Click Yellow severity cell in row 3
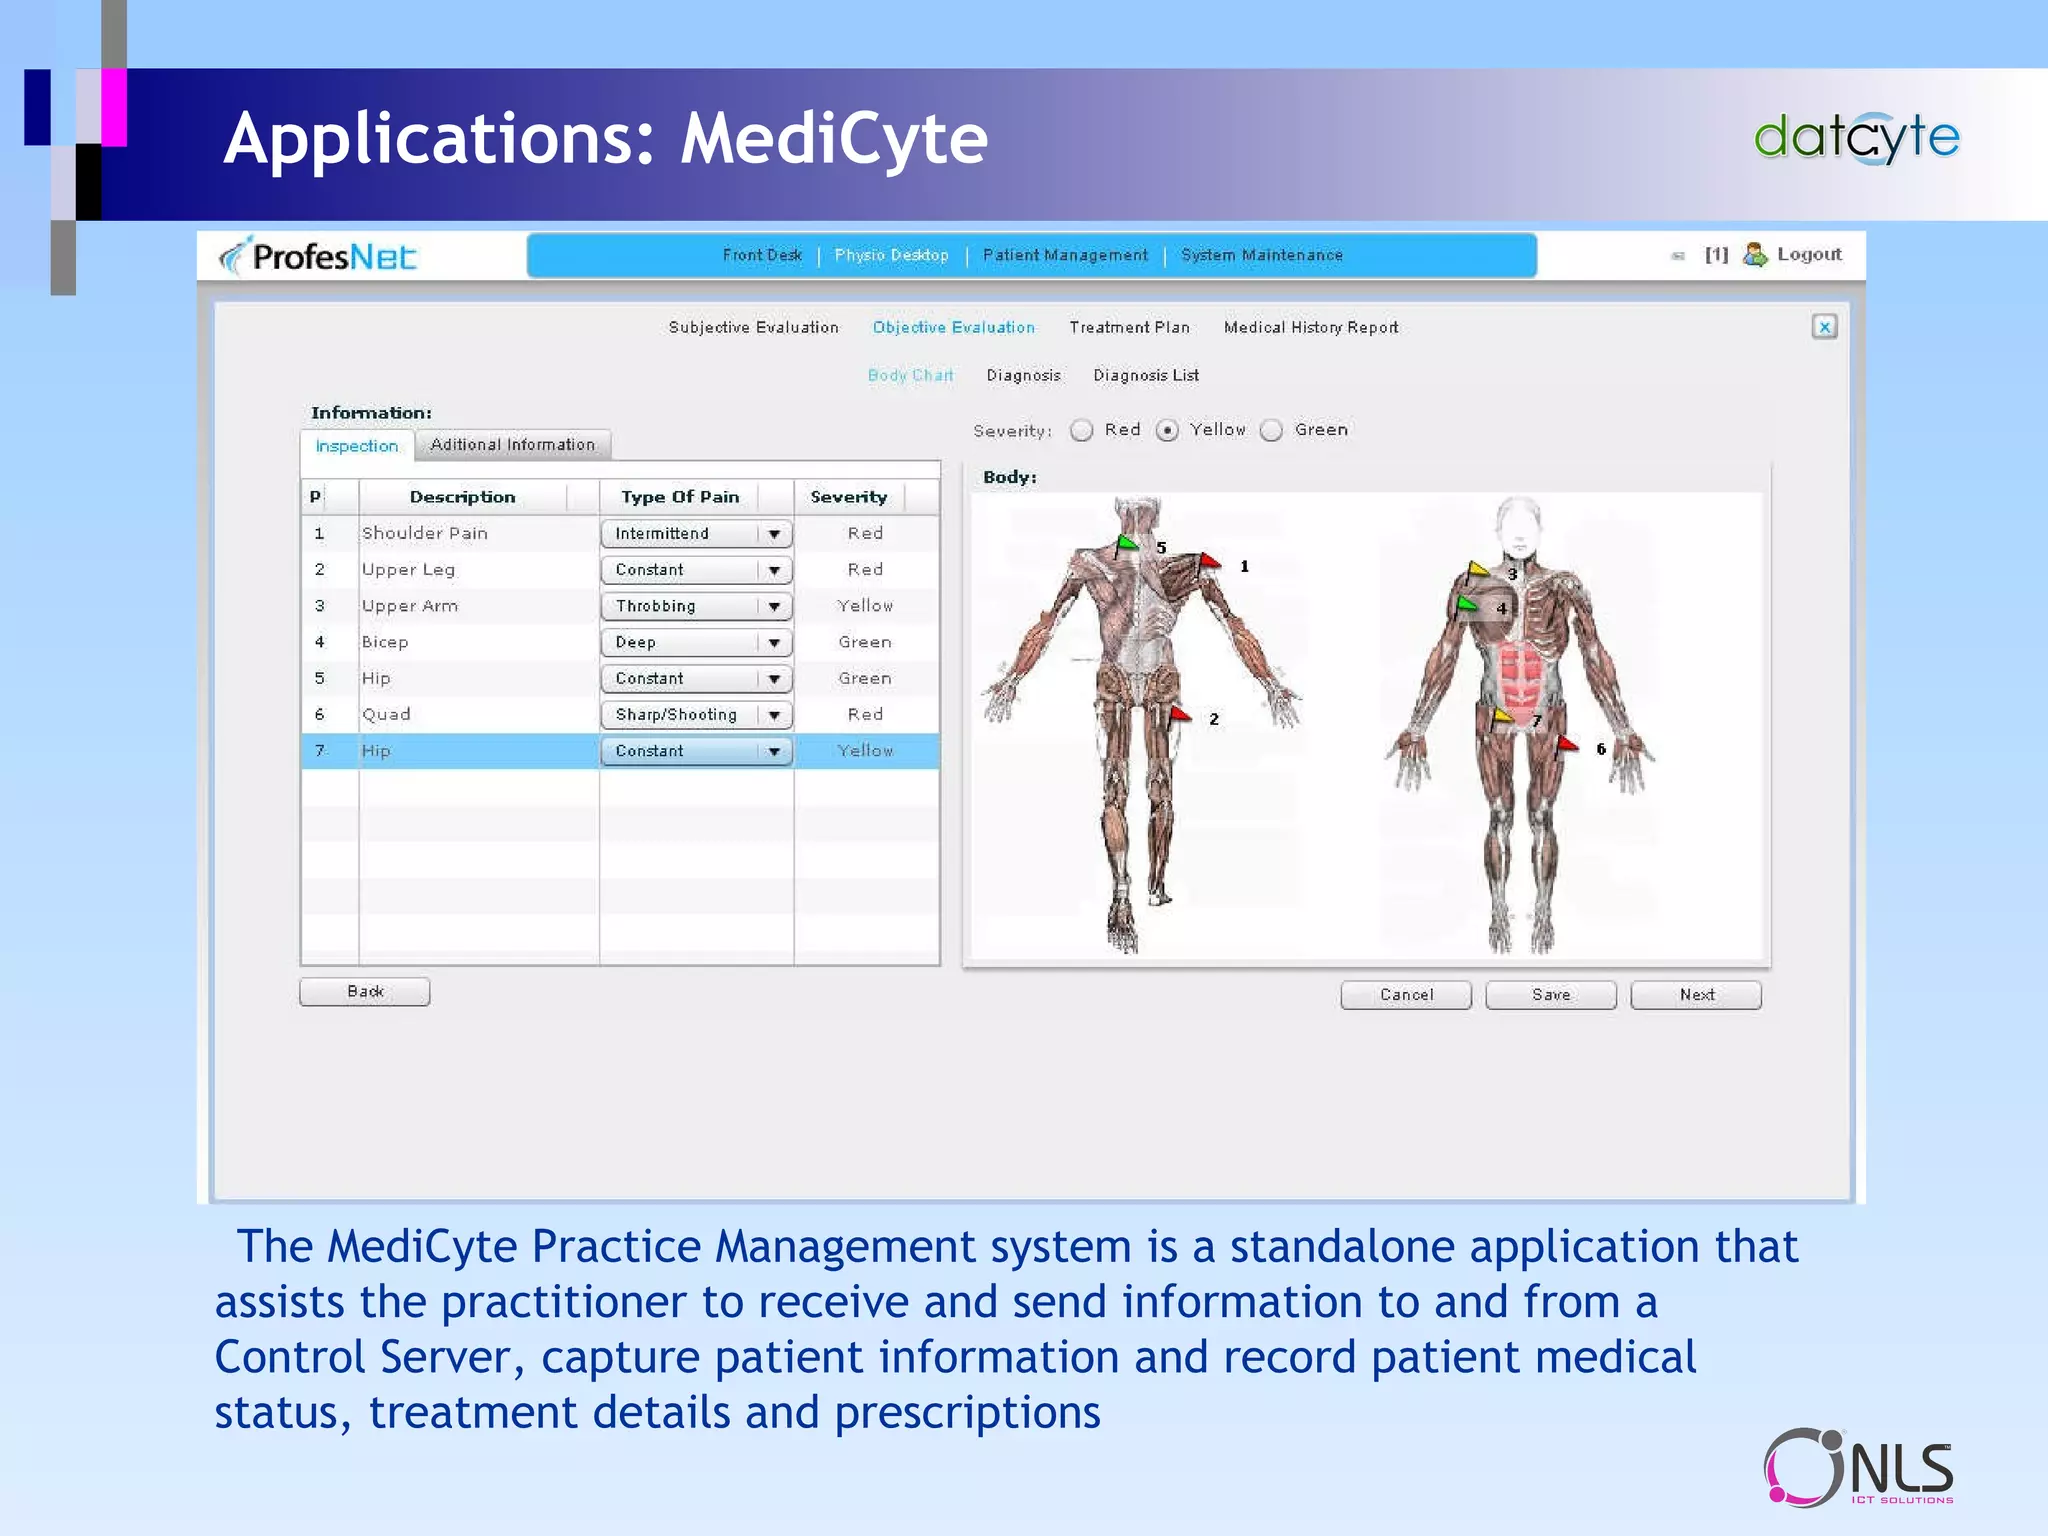 (865, 605)
